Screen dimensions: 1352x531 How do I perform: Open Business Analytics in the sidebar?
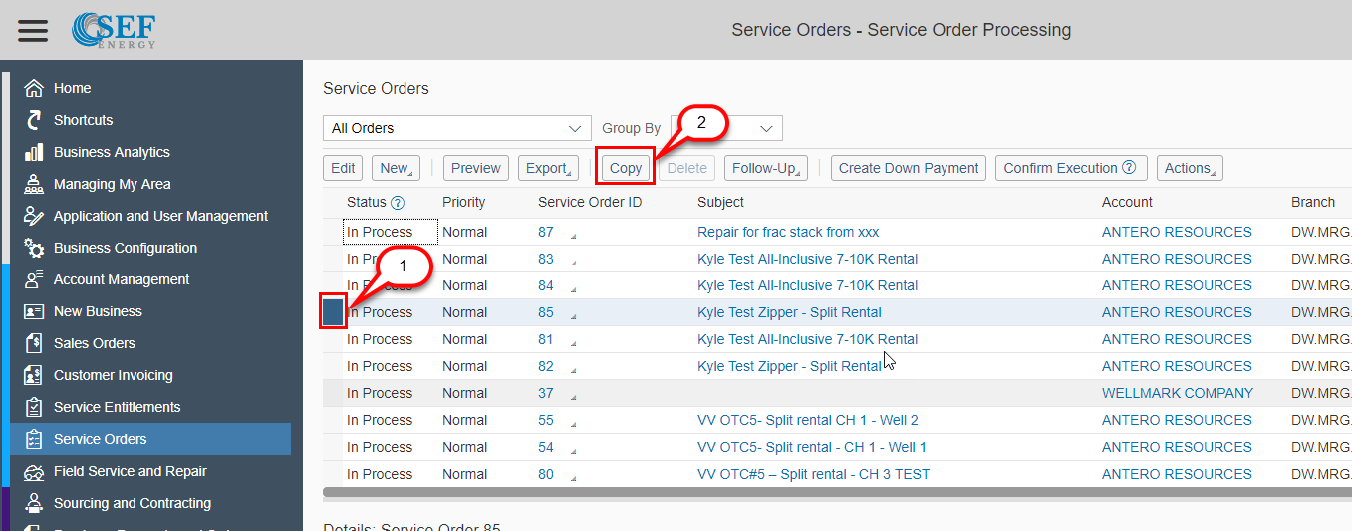coord(112,152)
